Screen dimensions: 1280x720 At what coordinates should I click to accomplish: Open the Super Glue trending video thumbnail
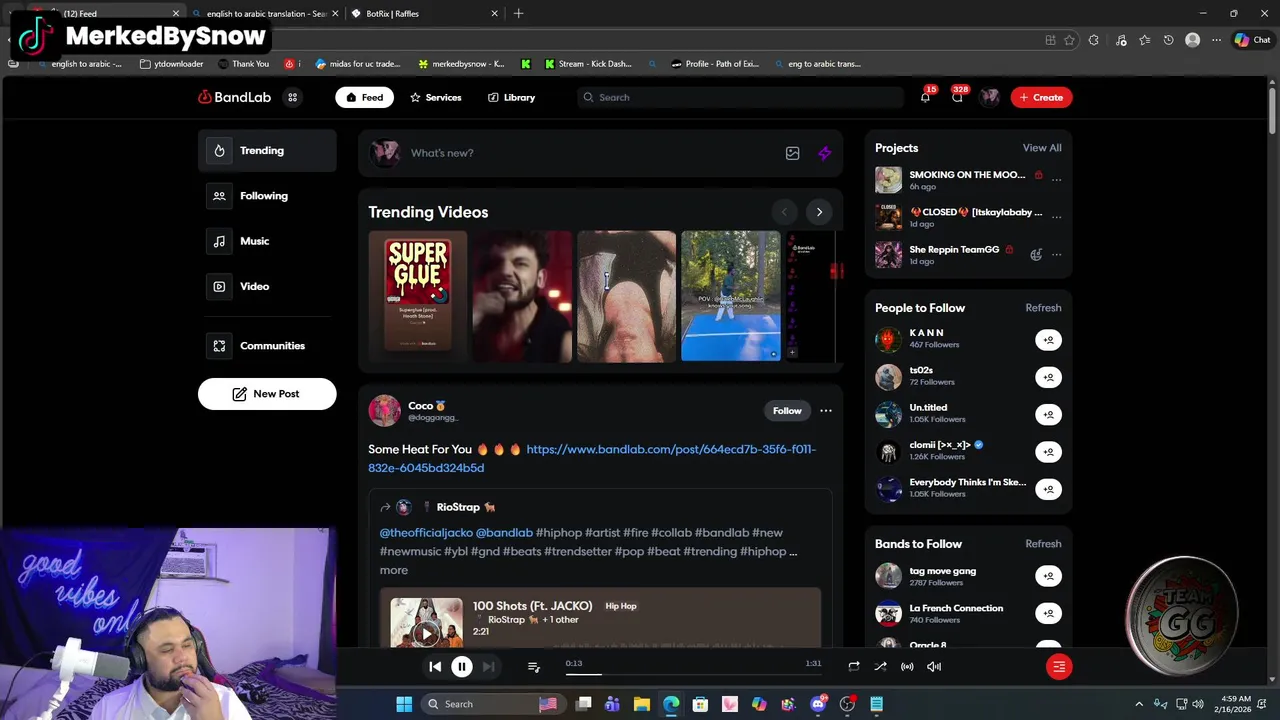417,296
